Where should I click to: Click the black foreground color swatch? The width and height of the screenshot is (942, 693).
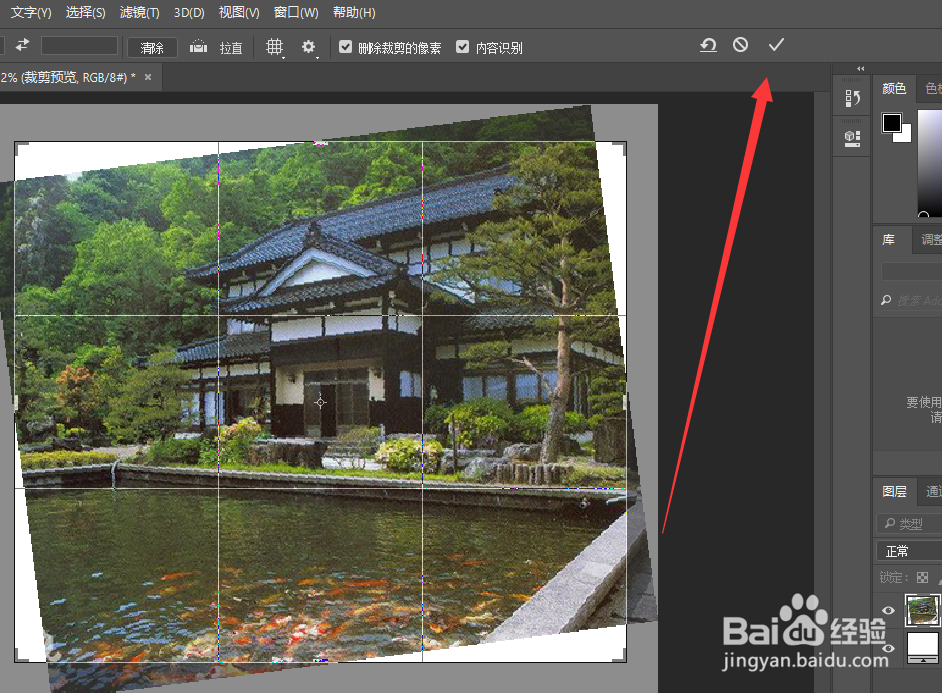[892, 123]
